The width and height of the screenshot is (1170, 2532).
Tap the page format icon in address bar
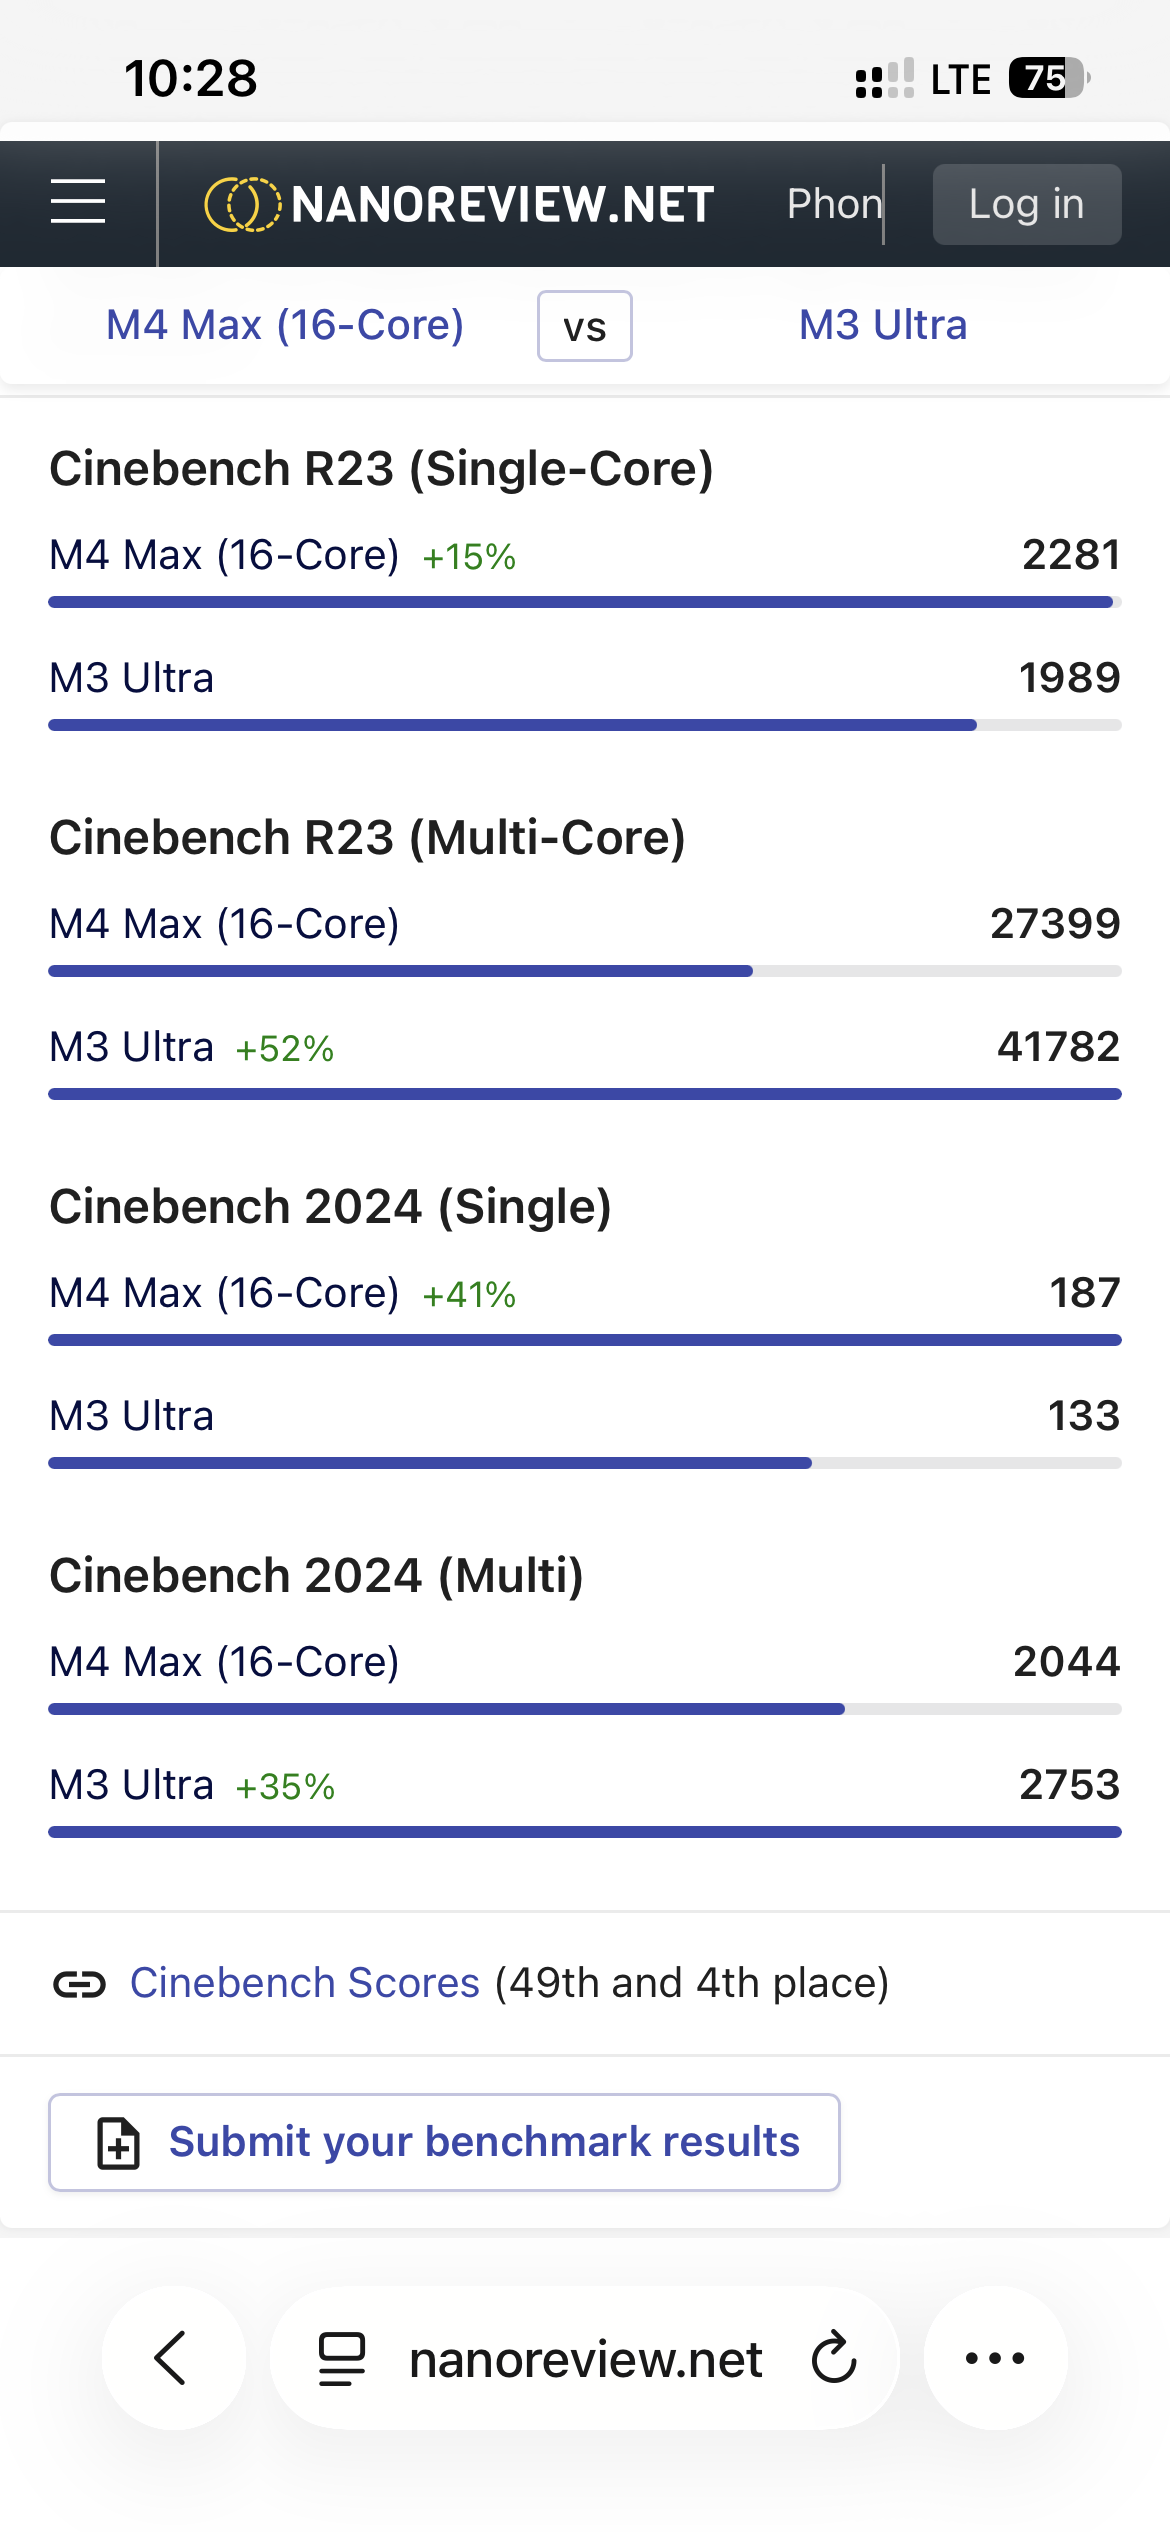tap(342, 2359)
